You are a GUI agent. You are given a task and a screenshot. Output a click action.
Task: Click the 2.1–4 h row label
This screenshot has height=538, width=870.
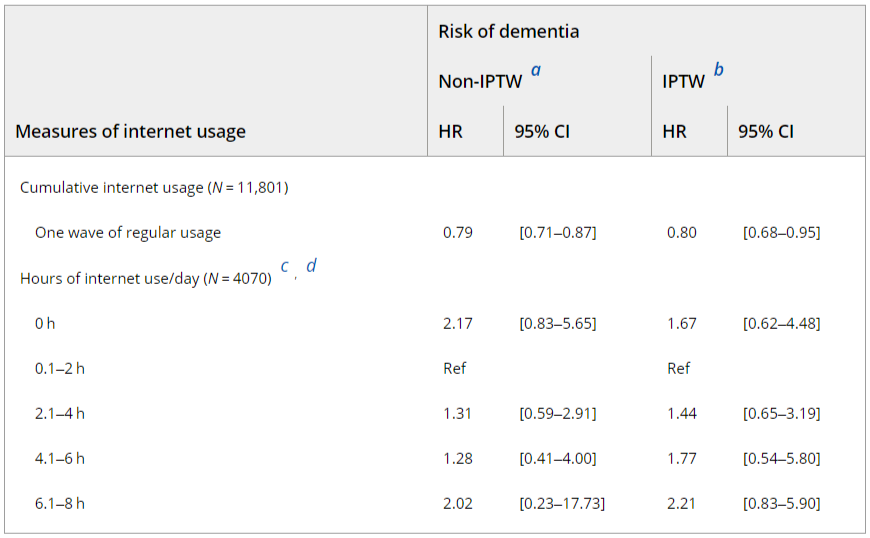[x=60, y=413]
